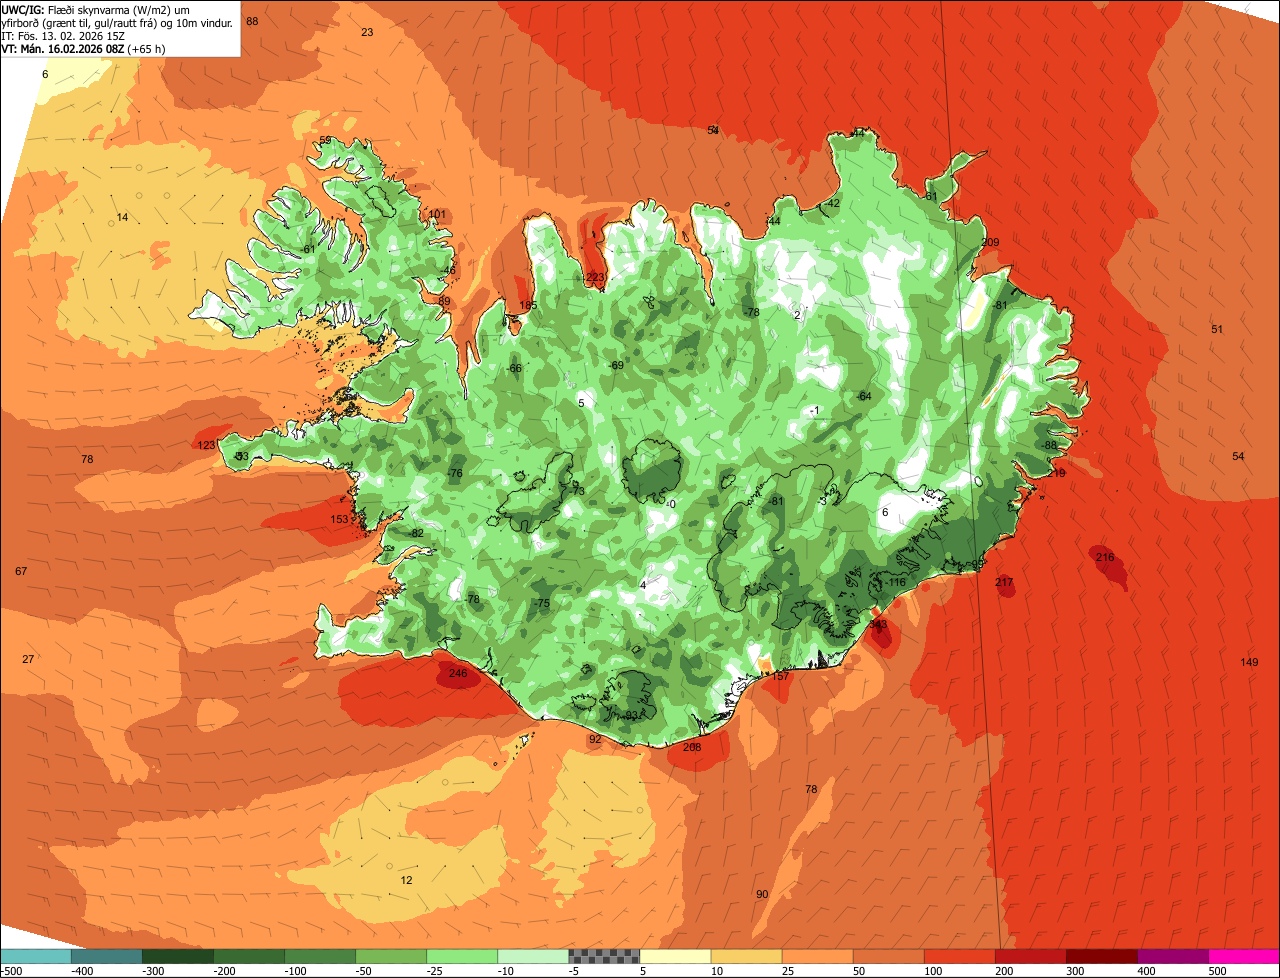Viewport: 1280px width, 978px height.
Task: Click the value '223' in the northern fjord
Action: [x=596, y=277]
